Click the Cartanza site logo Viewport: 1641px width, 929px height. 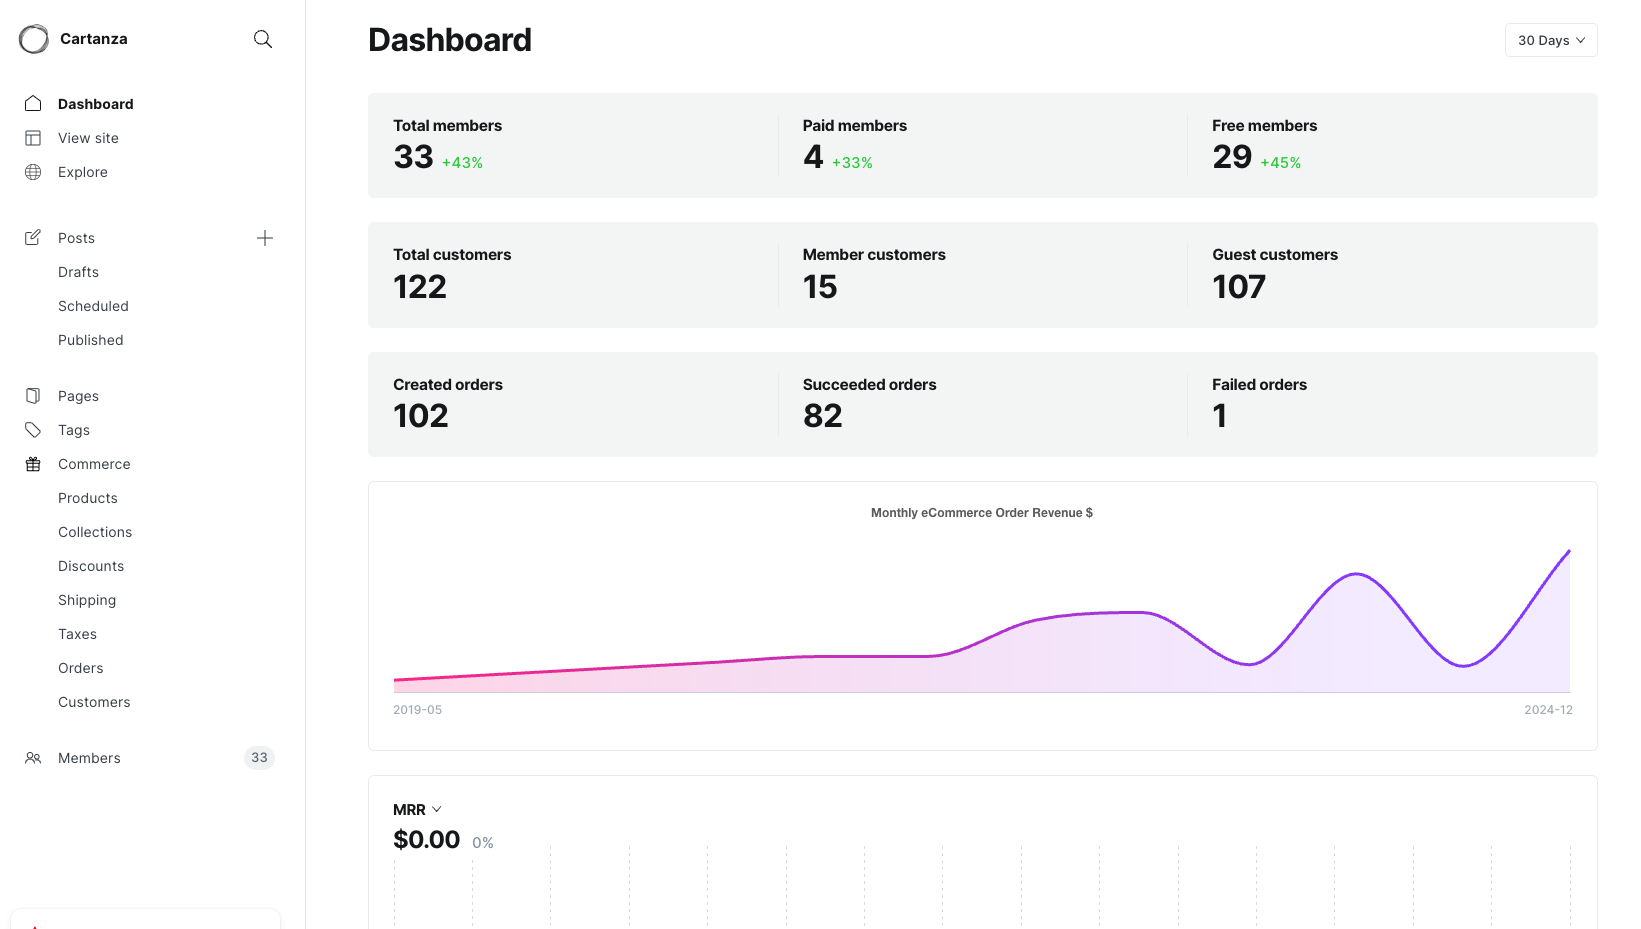coord(34,39)
